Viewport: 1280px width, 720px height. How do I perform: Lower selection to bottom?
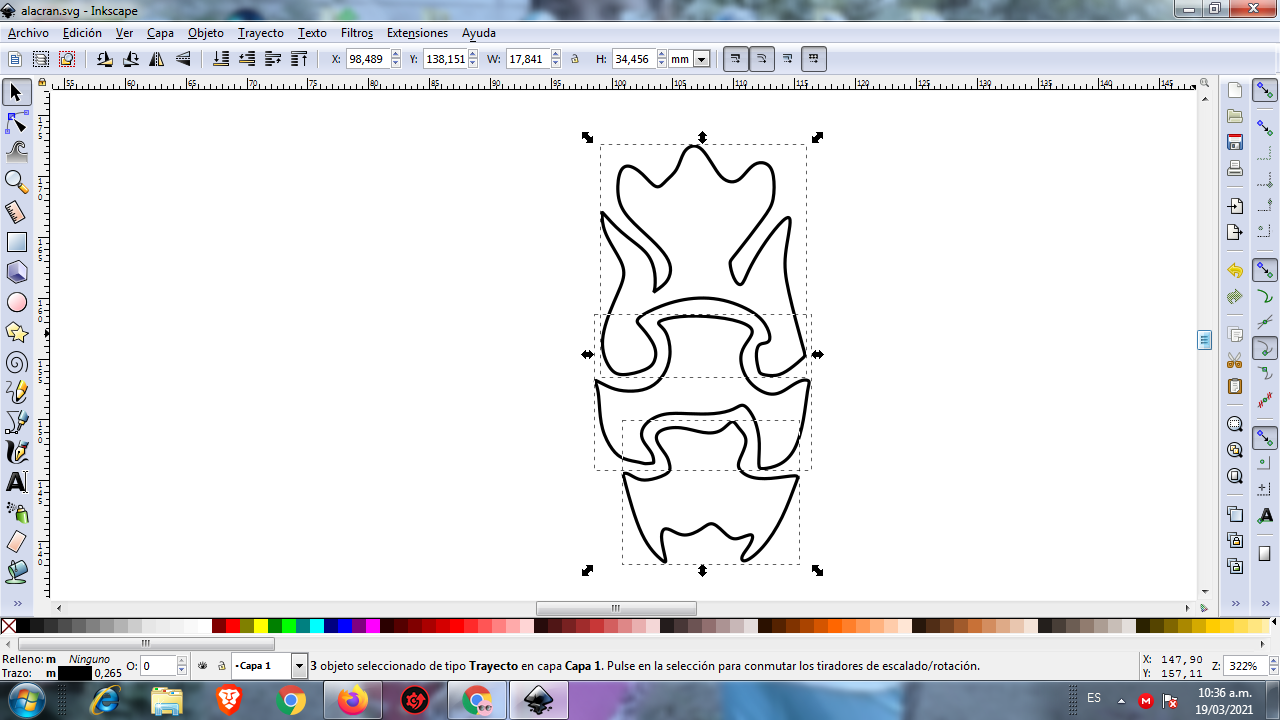[221, 59]
